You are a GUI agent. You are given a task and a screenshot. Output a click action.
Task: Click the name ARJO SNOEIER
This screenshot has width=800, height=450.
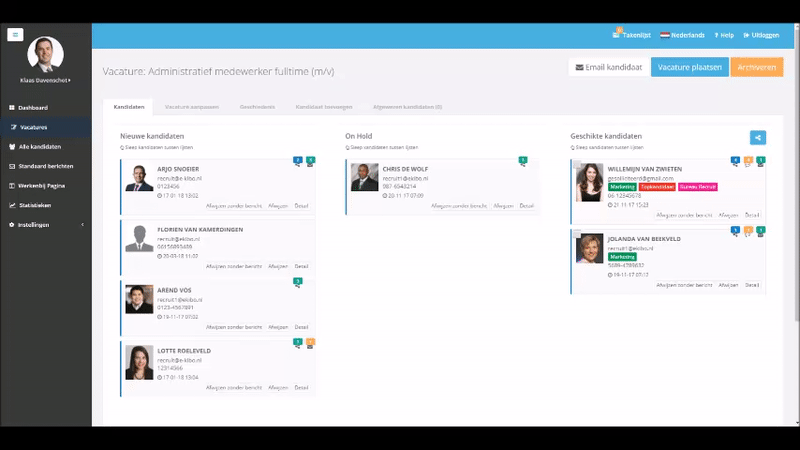(178, 169)
